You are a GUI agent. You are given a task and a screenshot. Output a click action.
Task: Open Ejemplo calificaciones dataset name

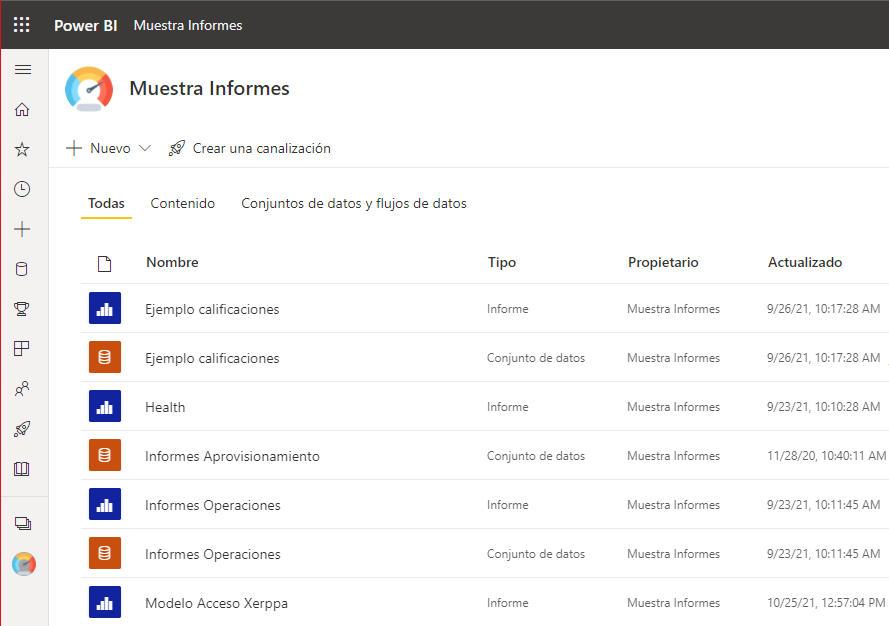212,358
